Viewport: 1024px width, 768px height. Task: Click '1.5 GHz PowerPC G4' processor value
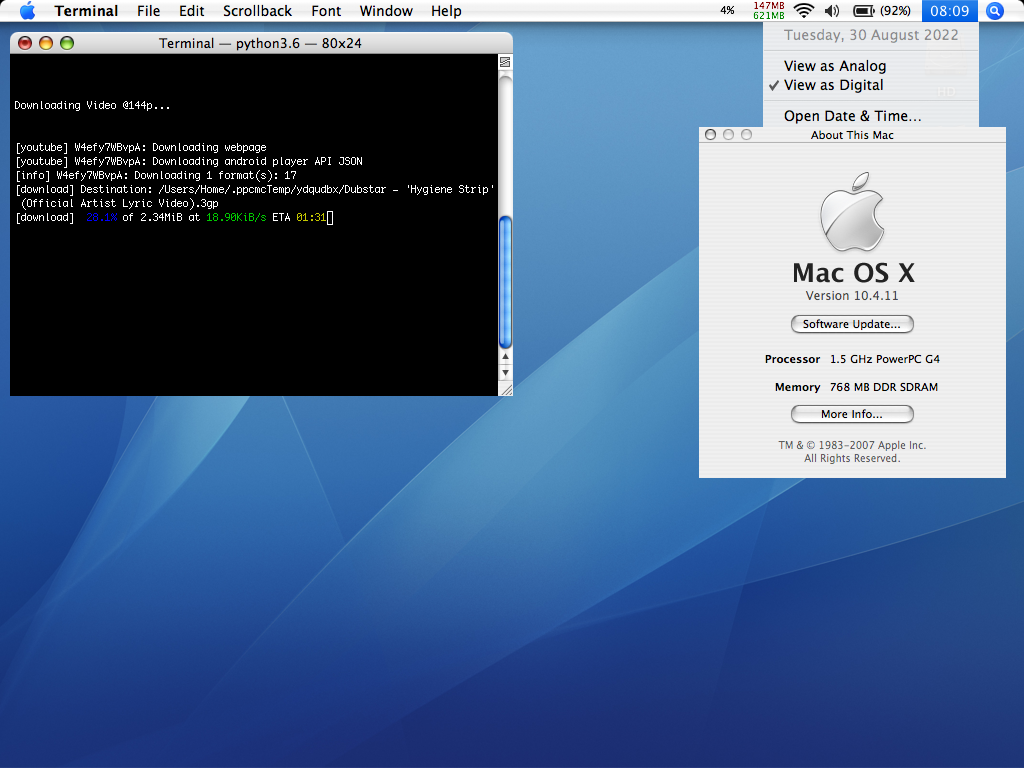885,359
